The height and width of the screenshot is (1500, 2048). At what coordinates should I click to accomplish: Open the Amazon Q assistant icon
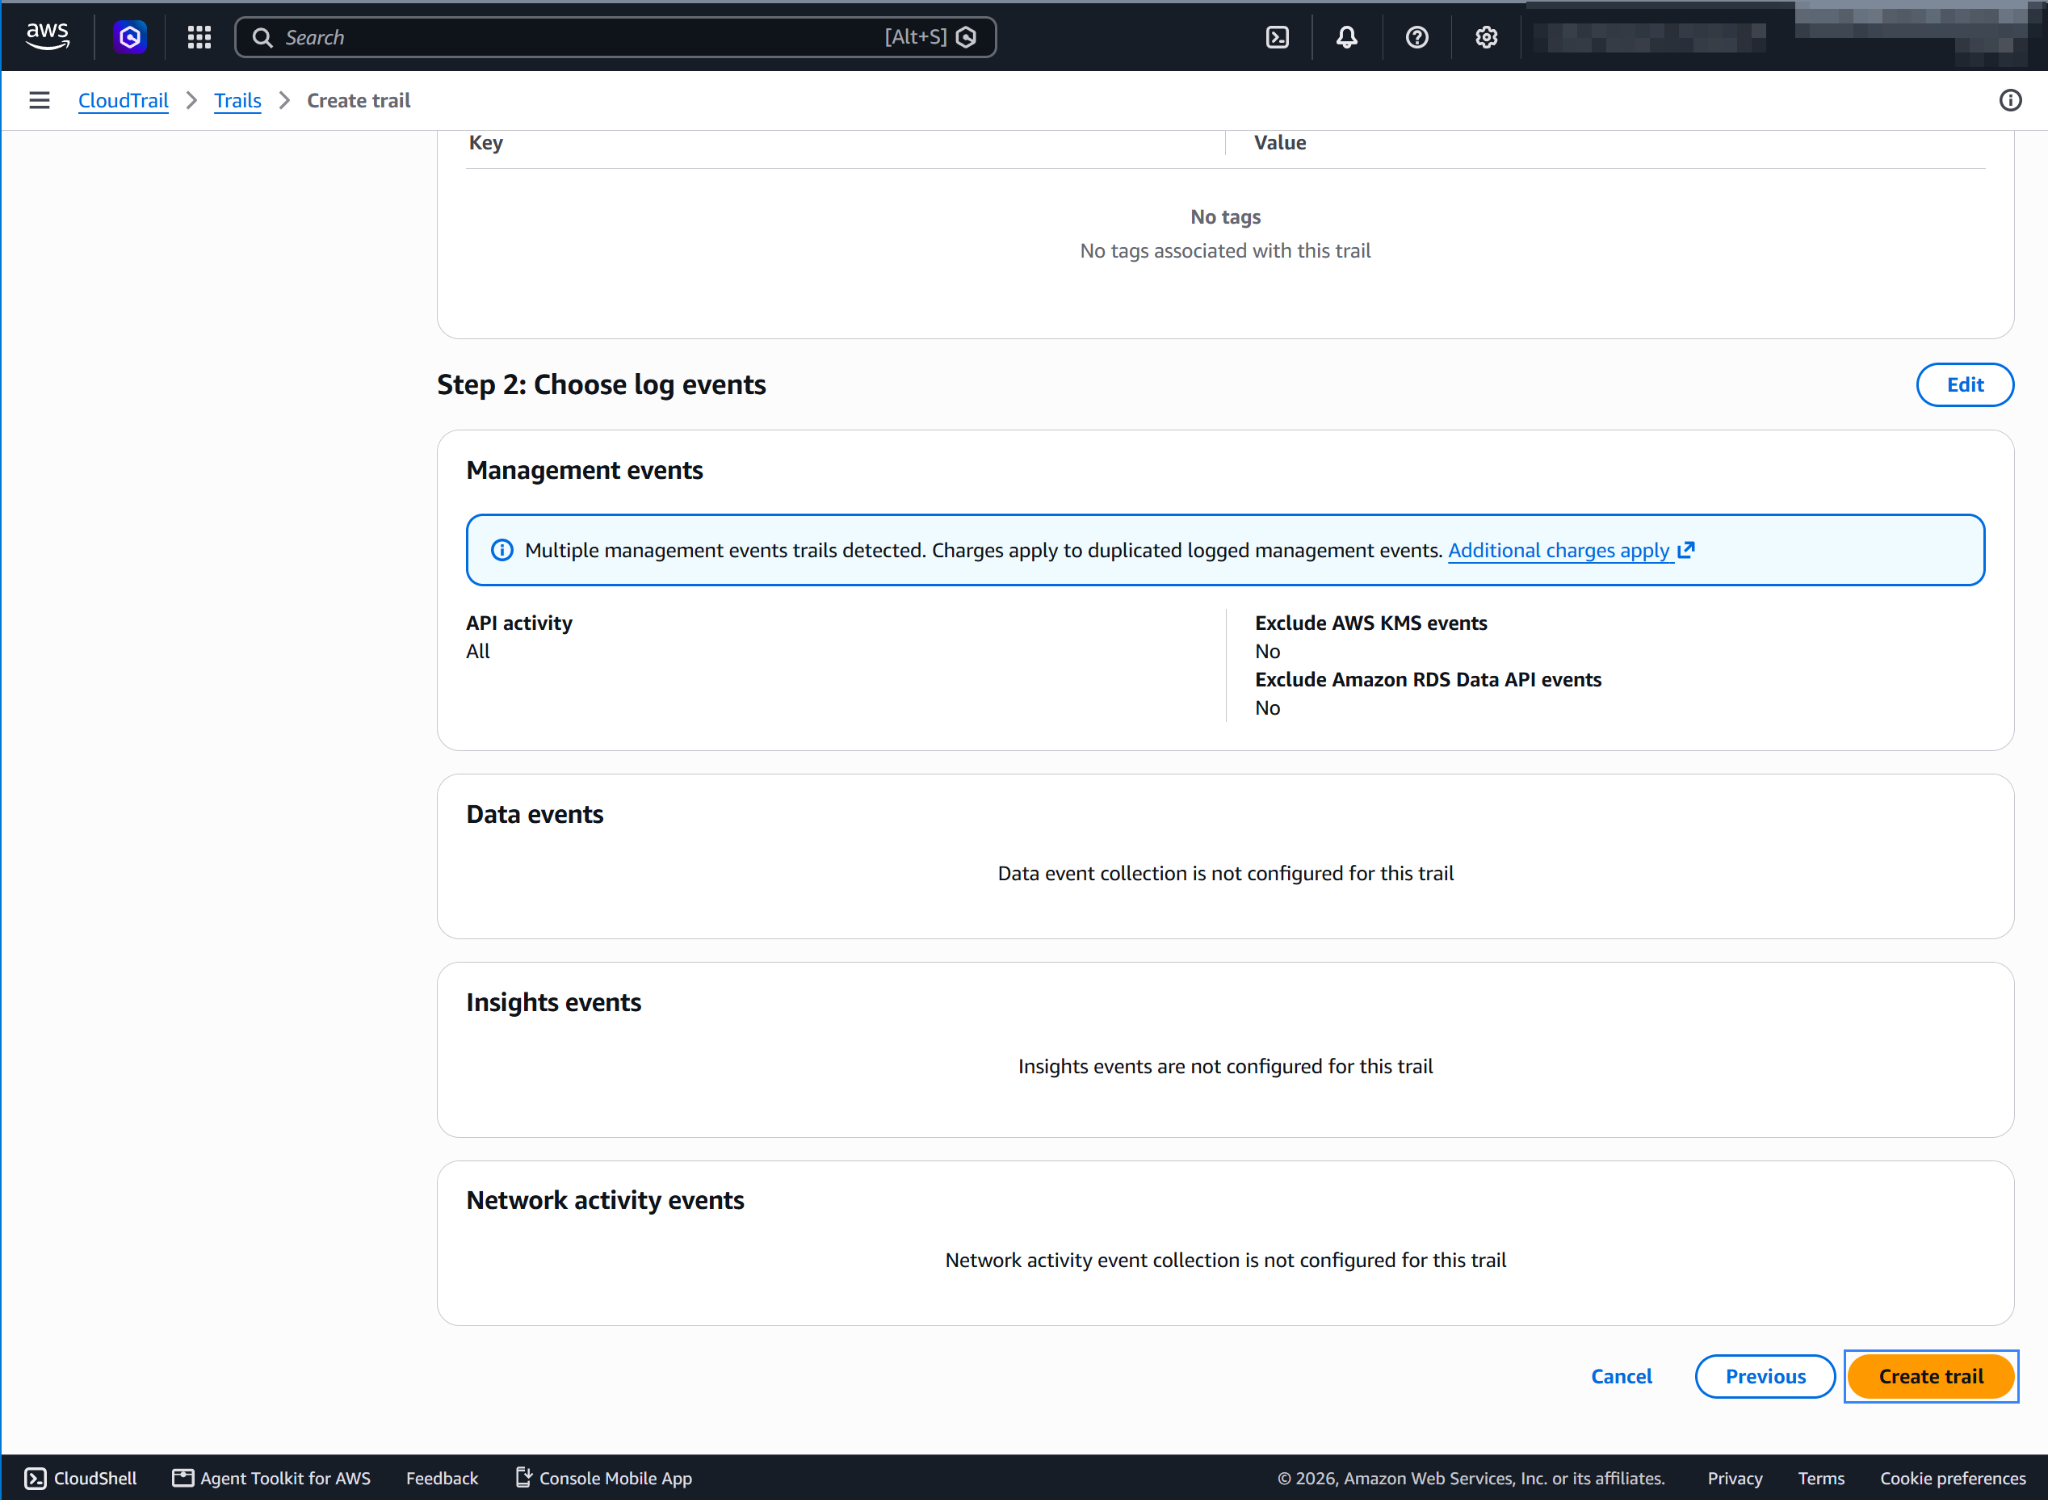(x=130, y=37)
